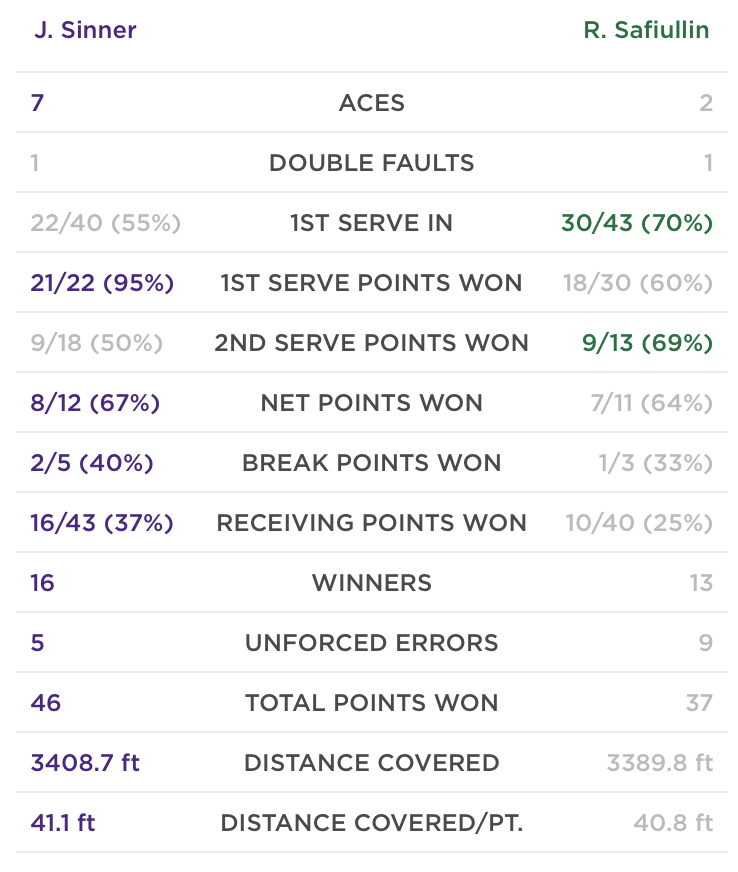Click the 1ST SERVE IN label
Image resolution: width=738 pixels, height=872 pixels.
372,223
